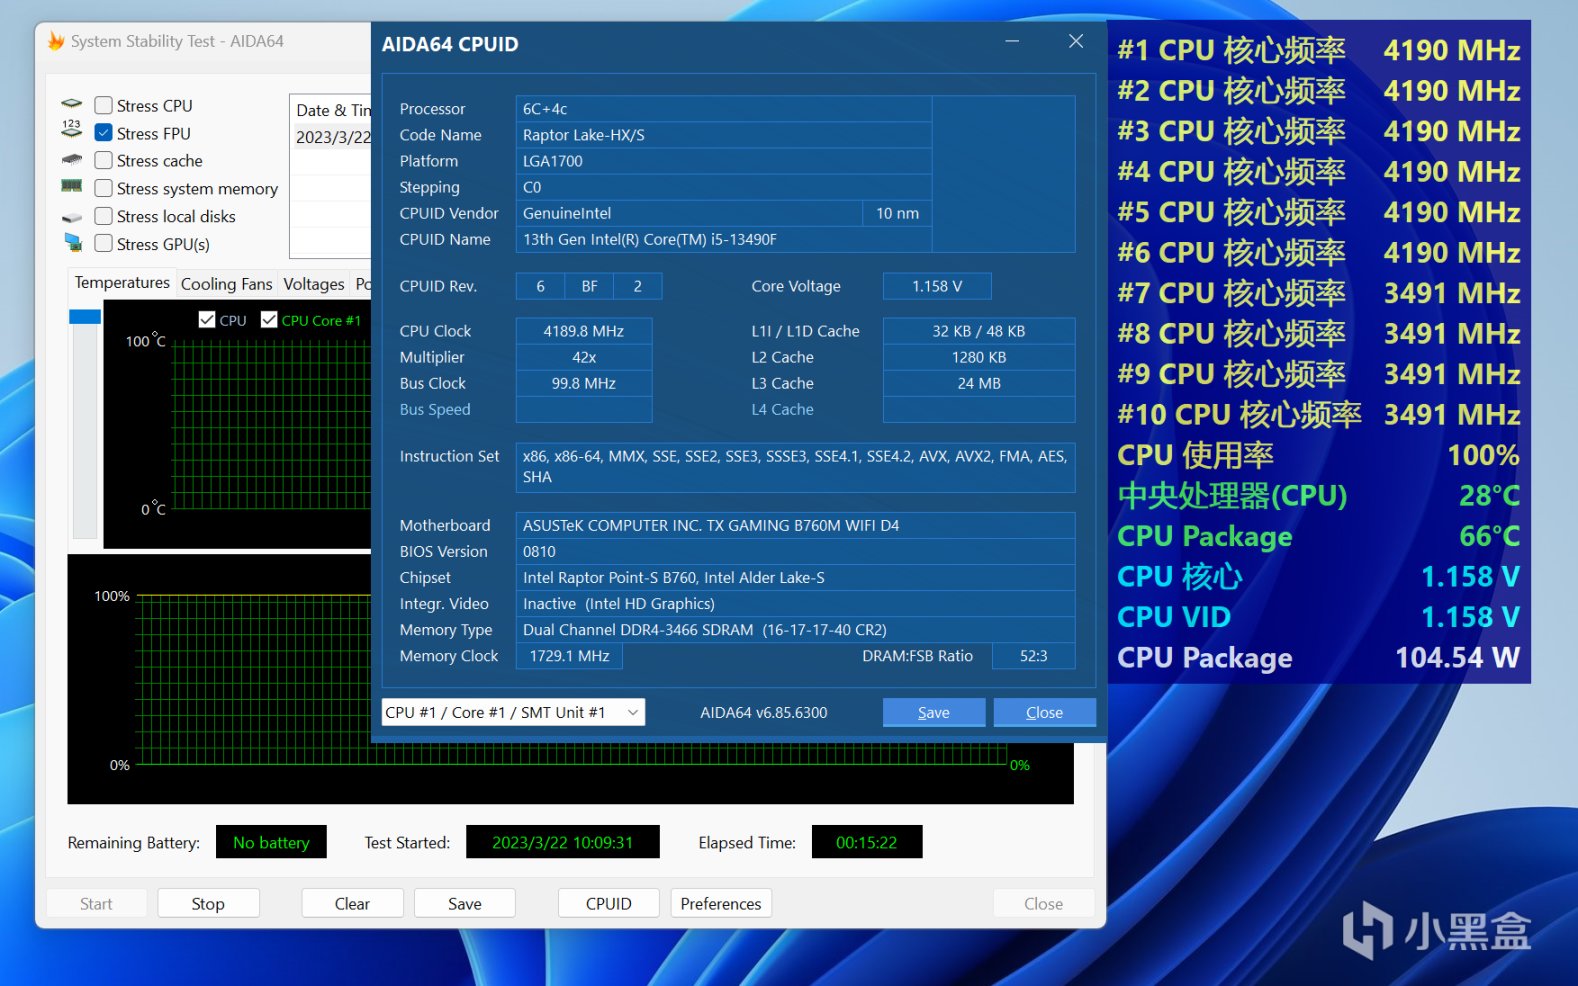1578x986 pixels.
Task: Click the Close button in CPUID dialog
Action: coord(1044,712)
